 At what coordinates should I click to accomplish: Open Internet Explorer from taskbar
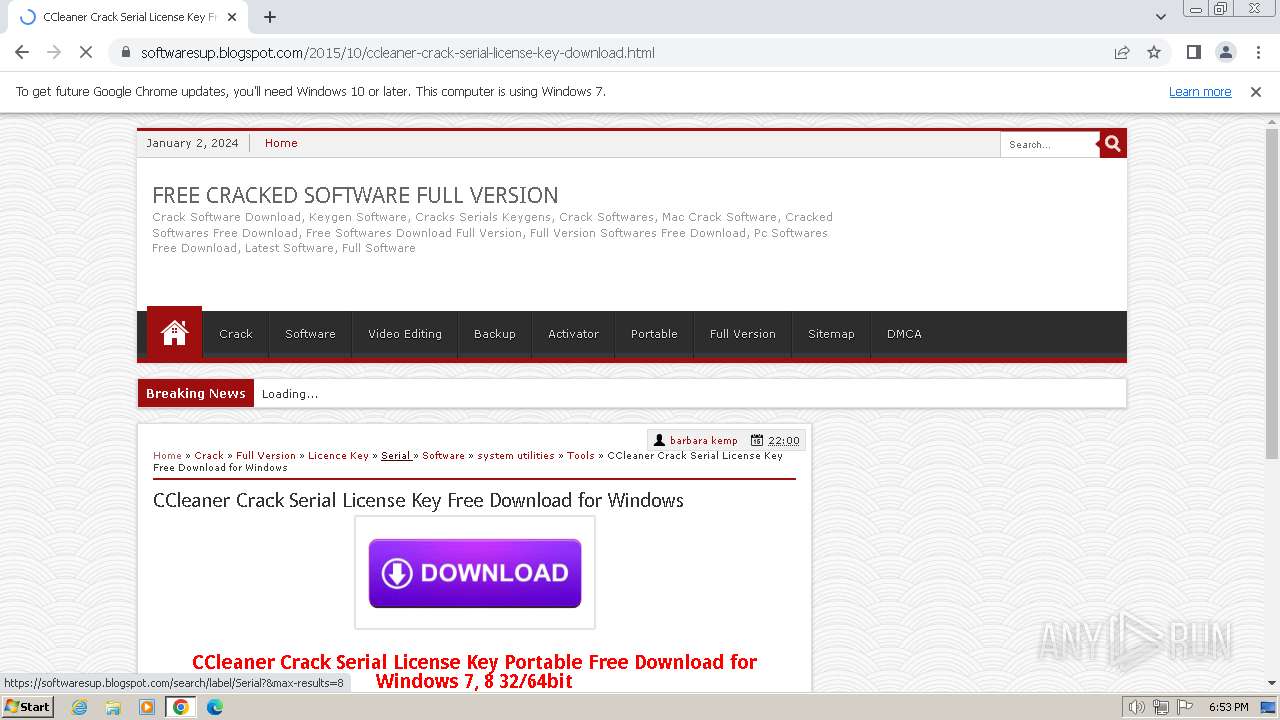79,707
